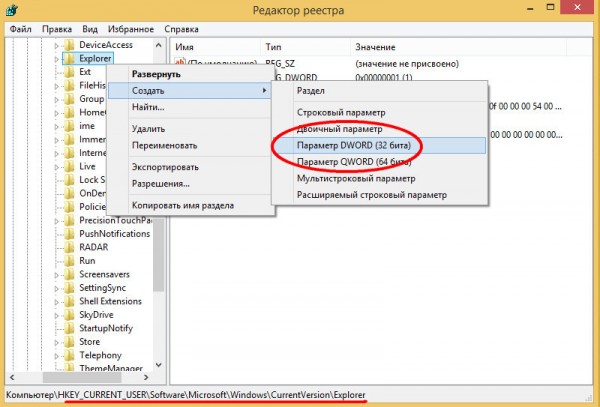This screenshot has width=600, height=407.
Task: Open the Правка menu in menu bar
Action: [57, 29]
